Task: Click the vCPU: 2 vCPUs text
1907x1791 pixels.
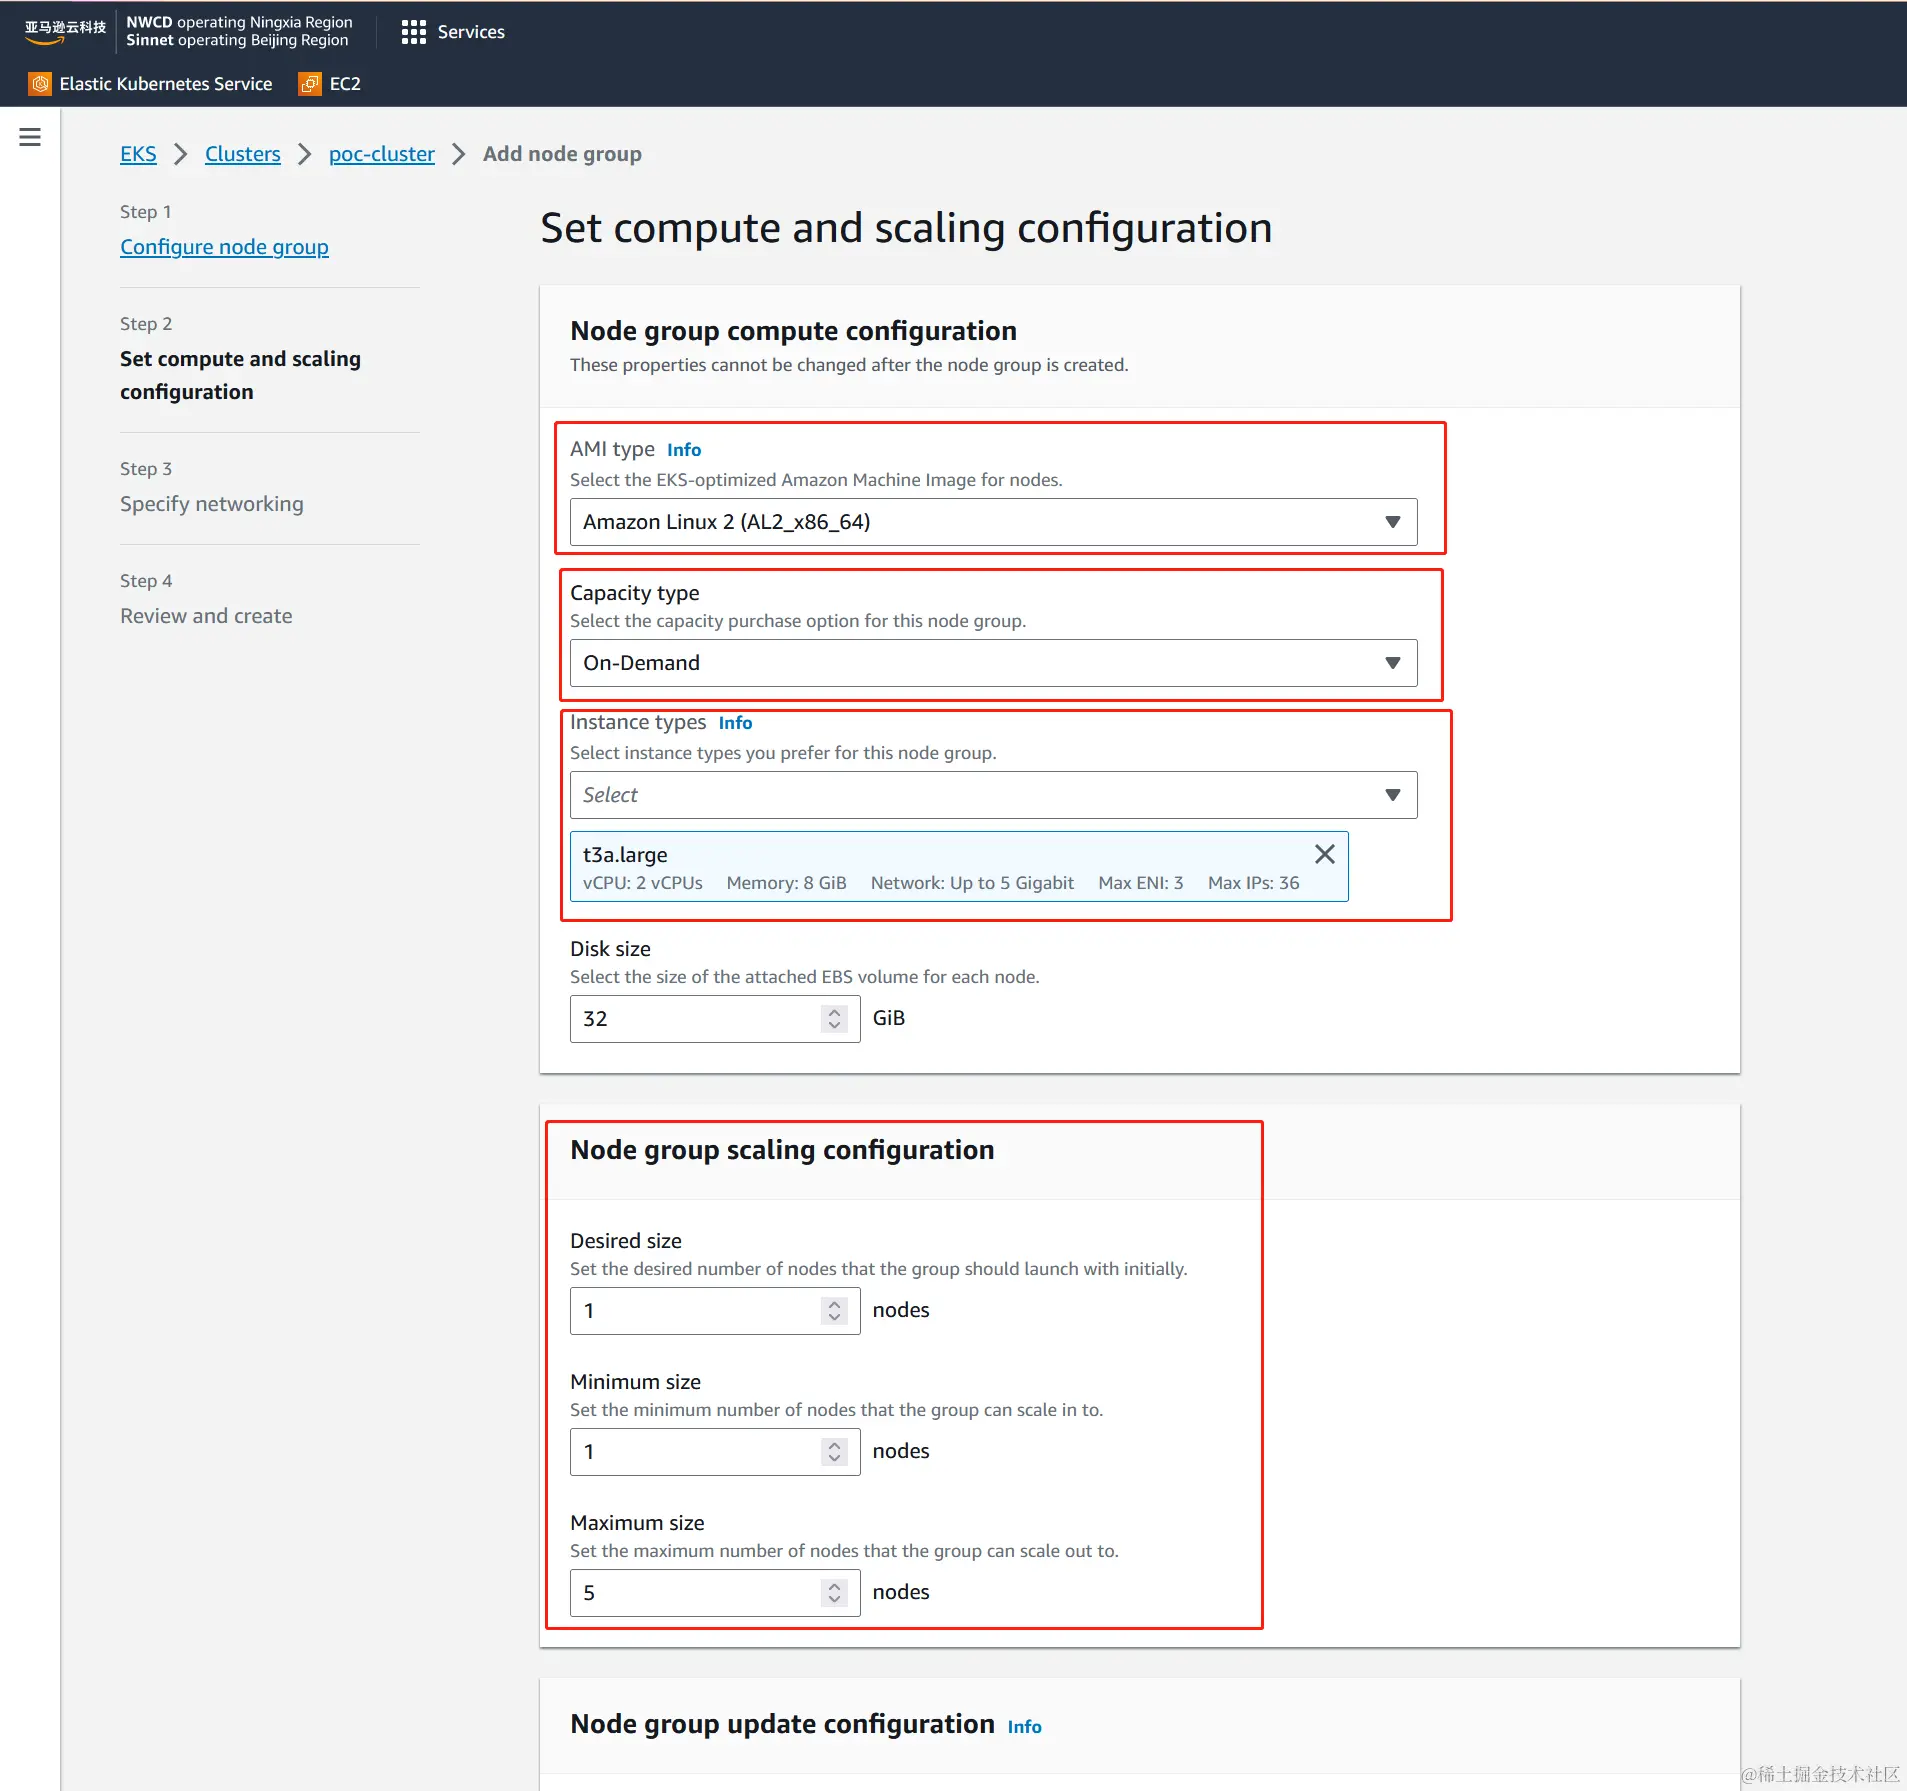Action: click(x=642, y=883)
